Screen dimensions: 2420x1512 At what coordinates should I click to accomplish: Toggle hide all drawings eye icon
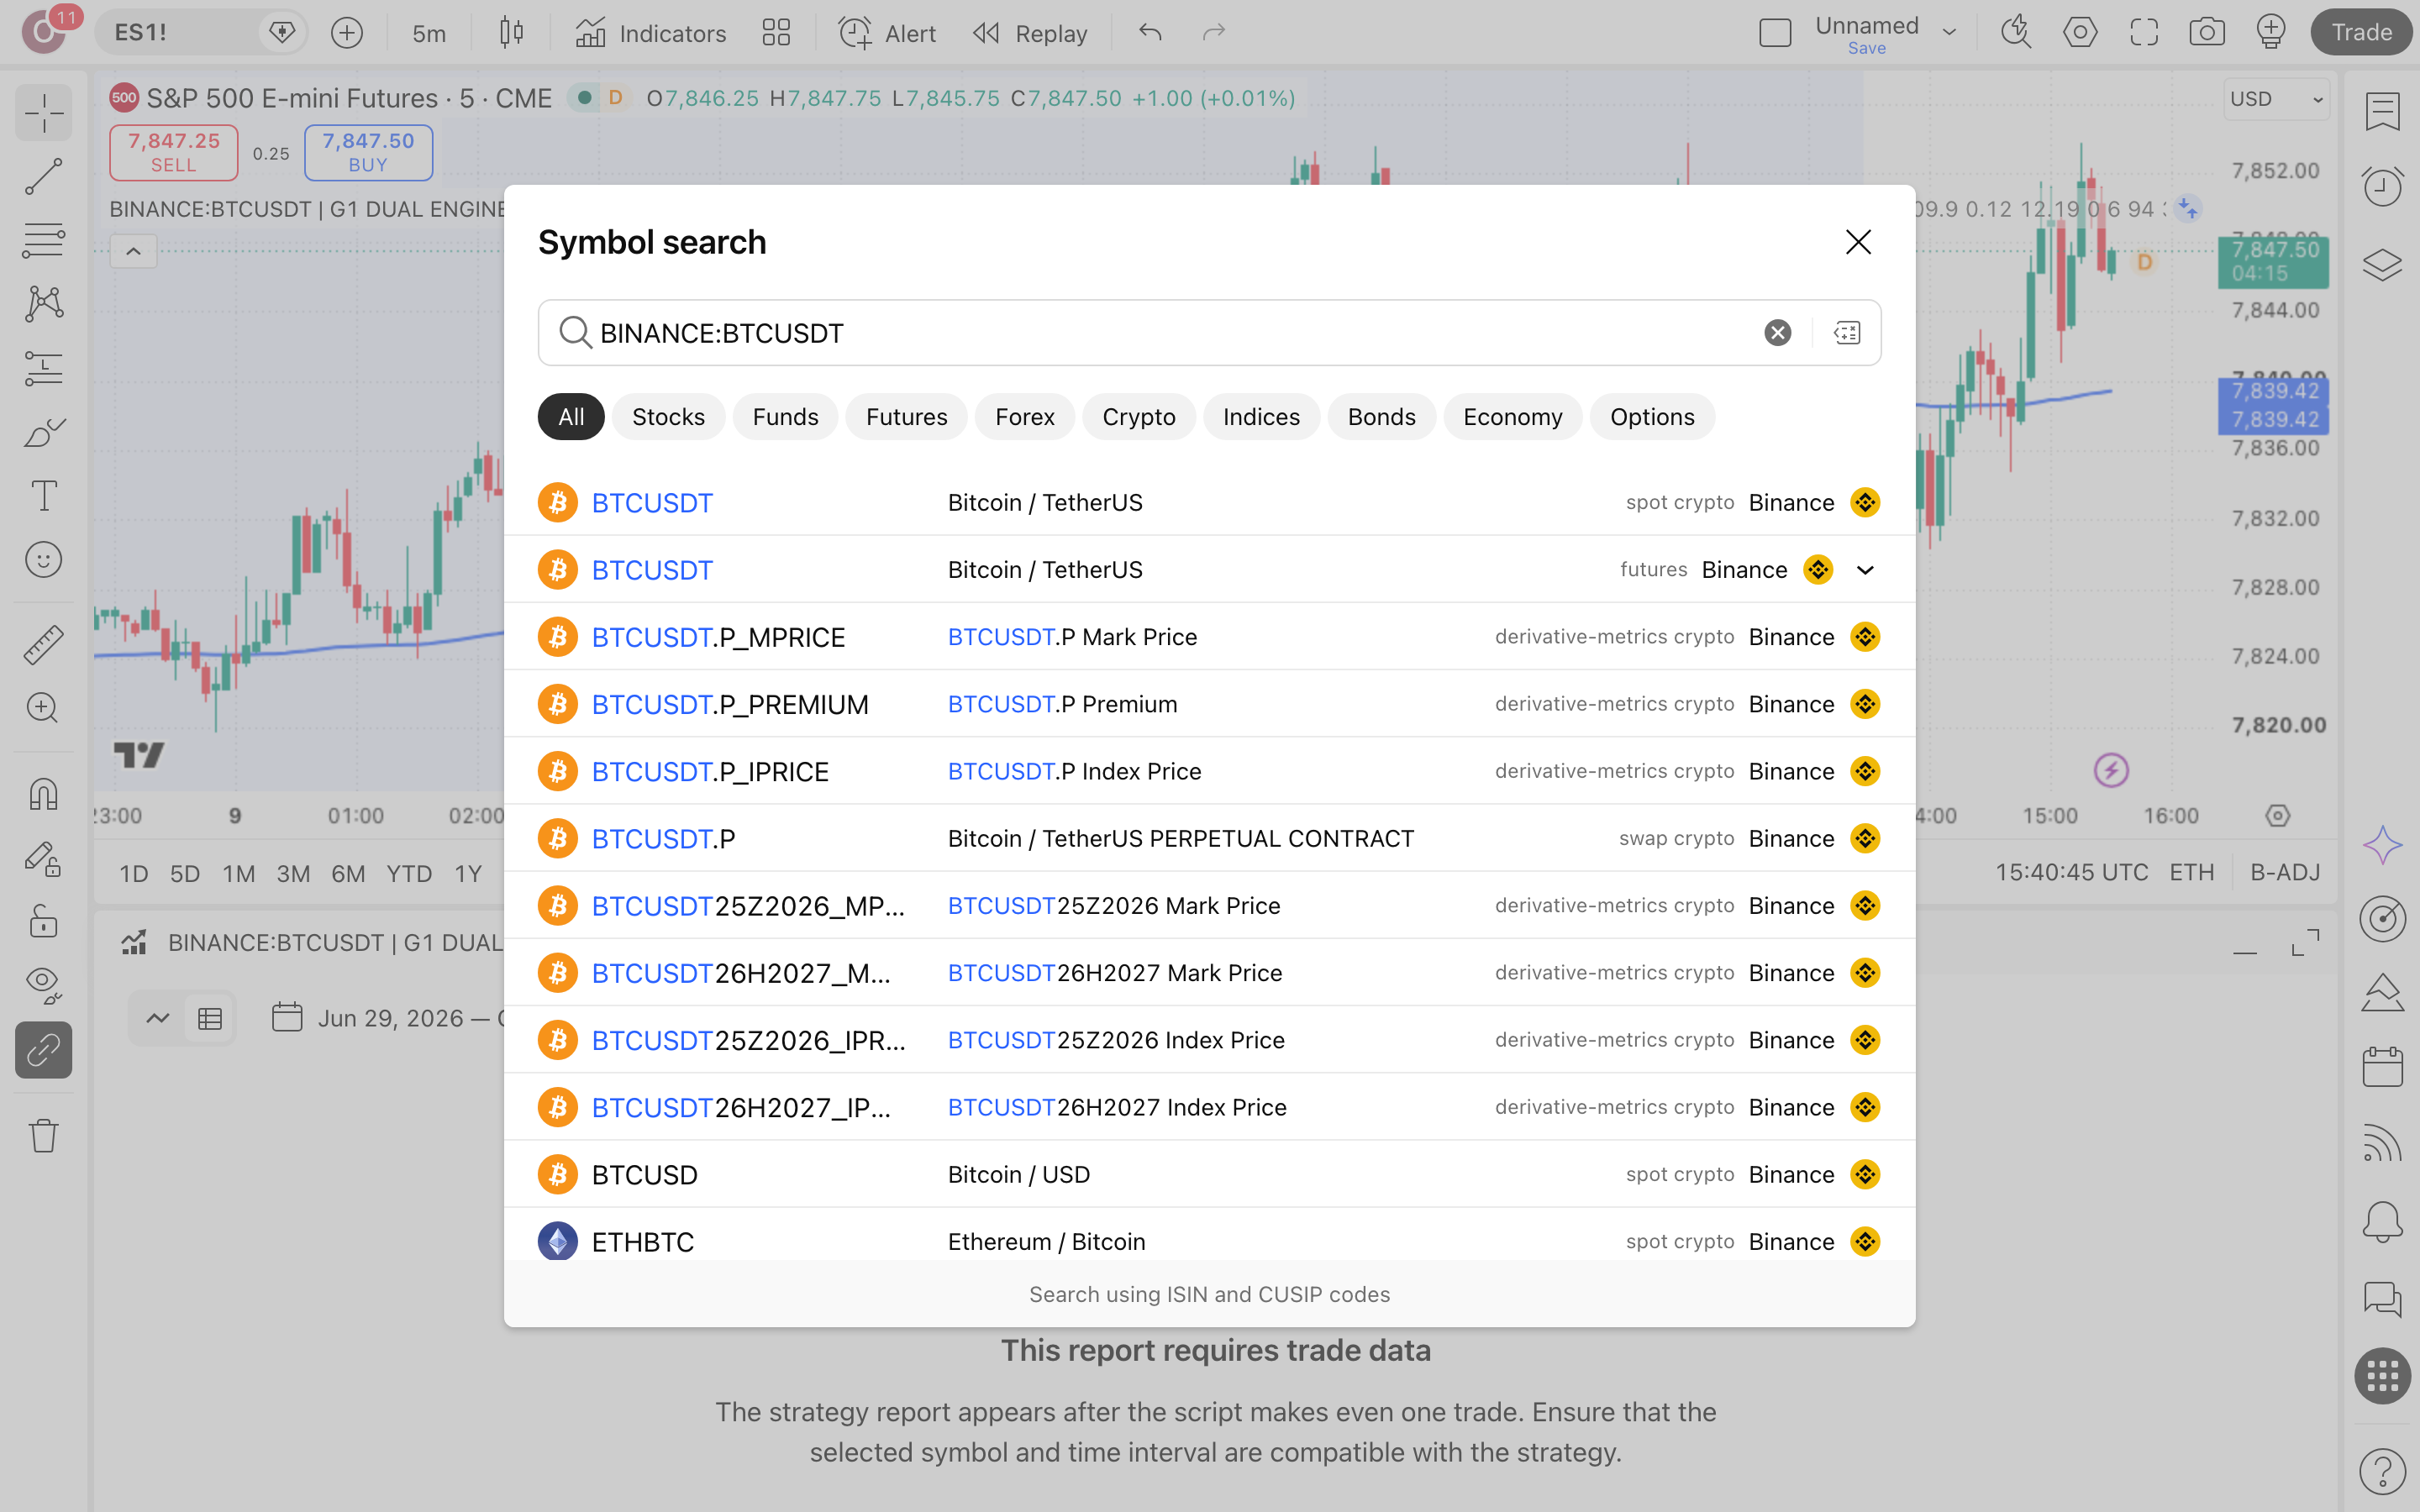[43, 984]
